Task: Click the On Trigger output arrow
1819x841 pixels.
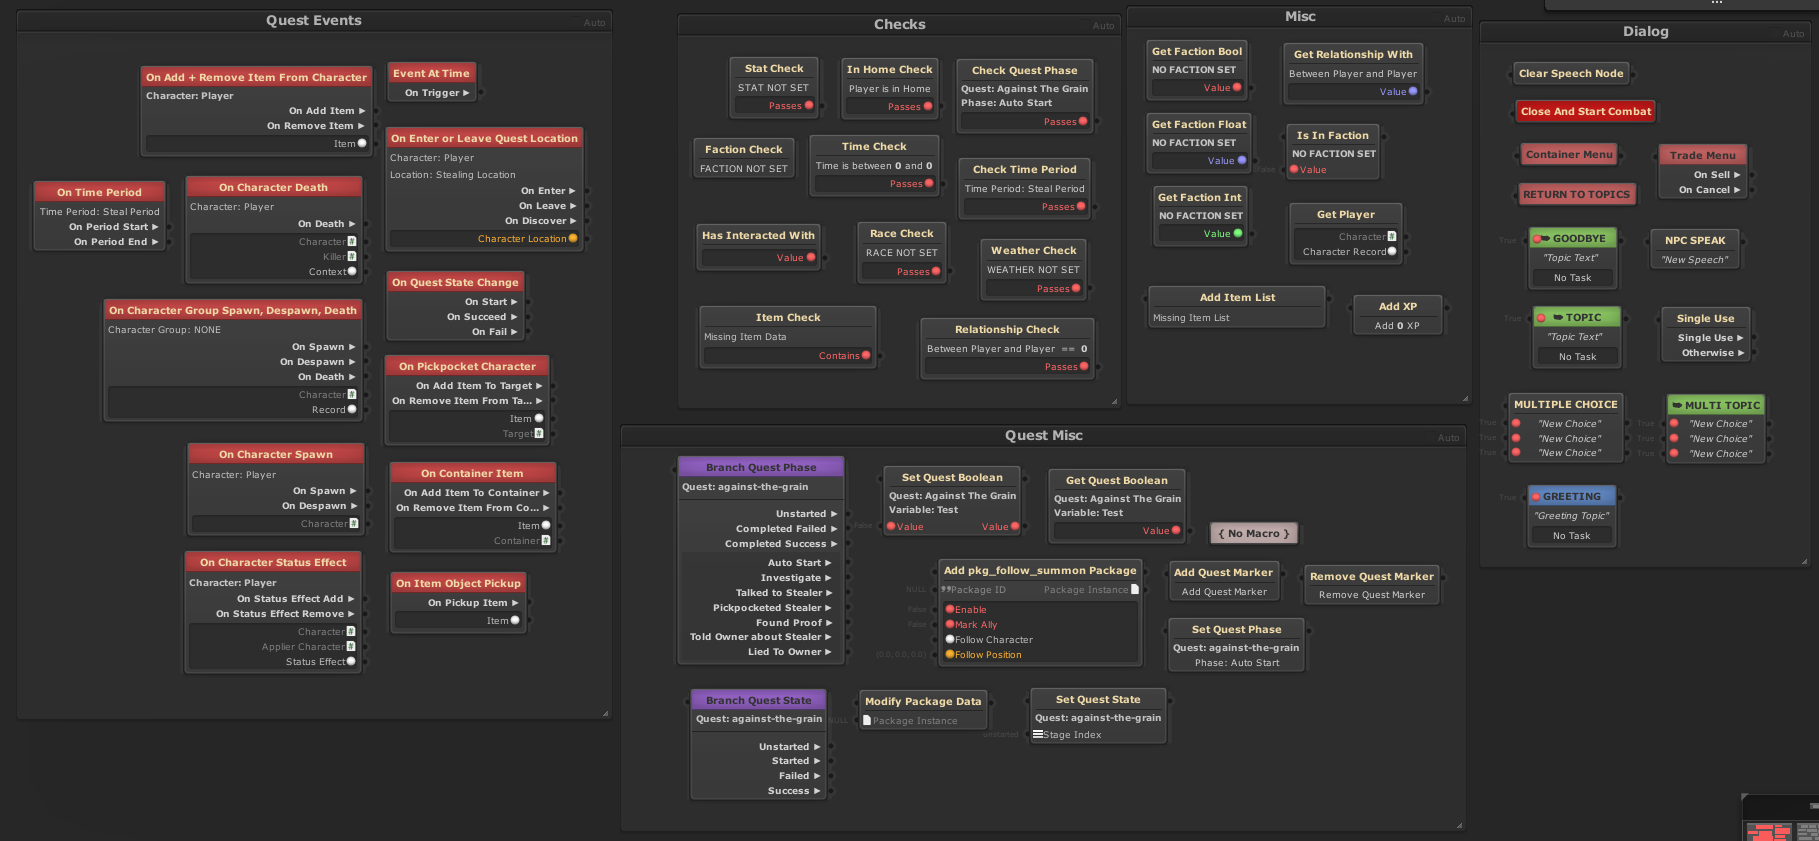Action: pos(466,93)
